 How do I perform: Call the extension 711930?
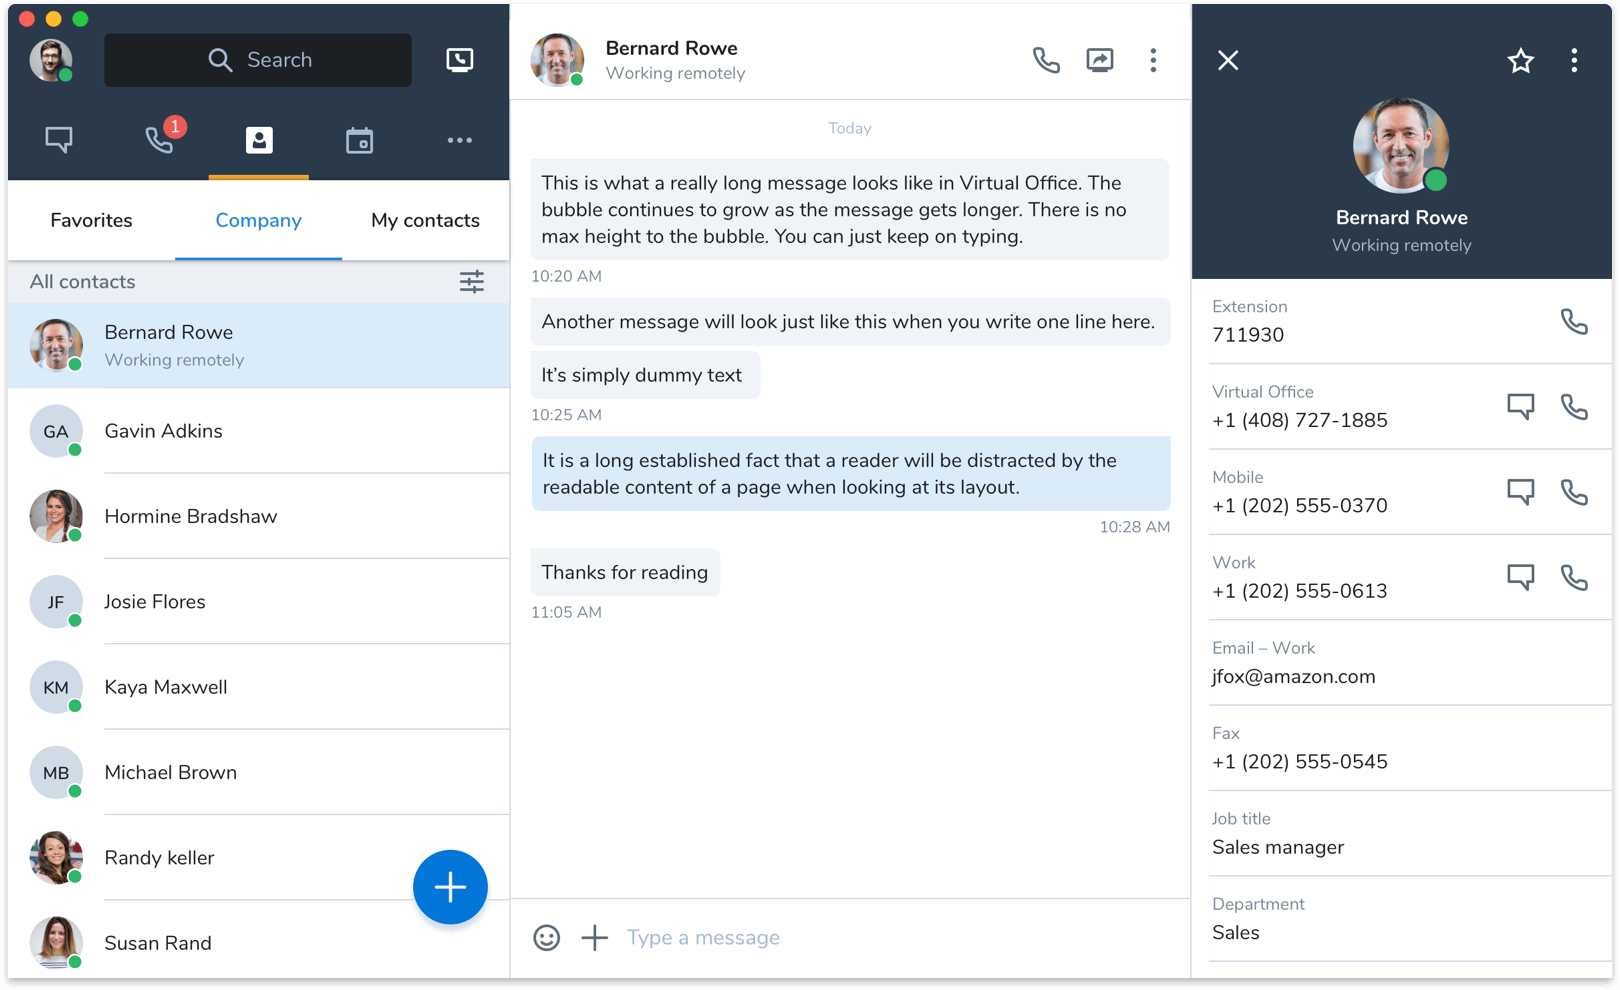point(1574,321)
